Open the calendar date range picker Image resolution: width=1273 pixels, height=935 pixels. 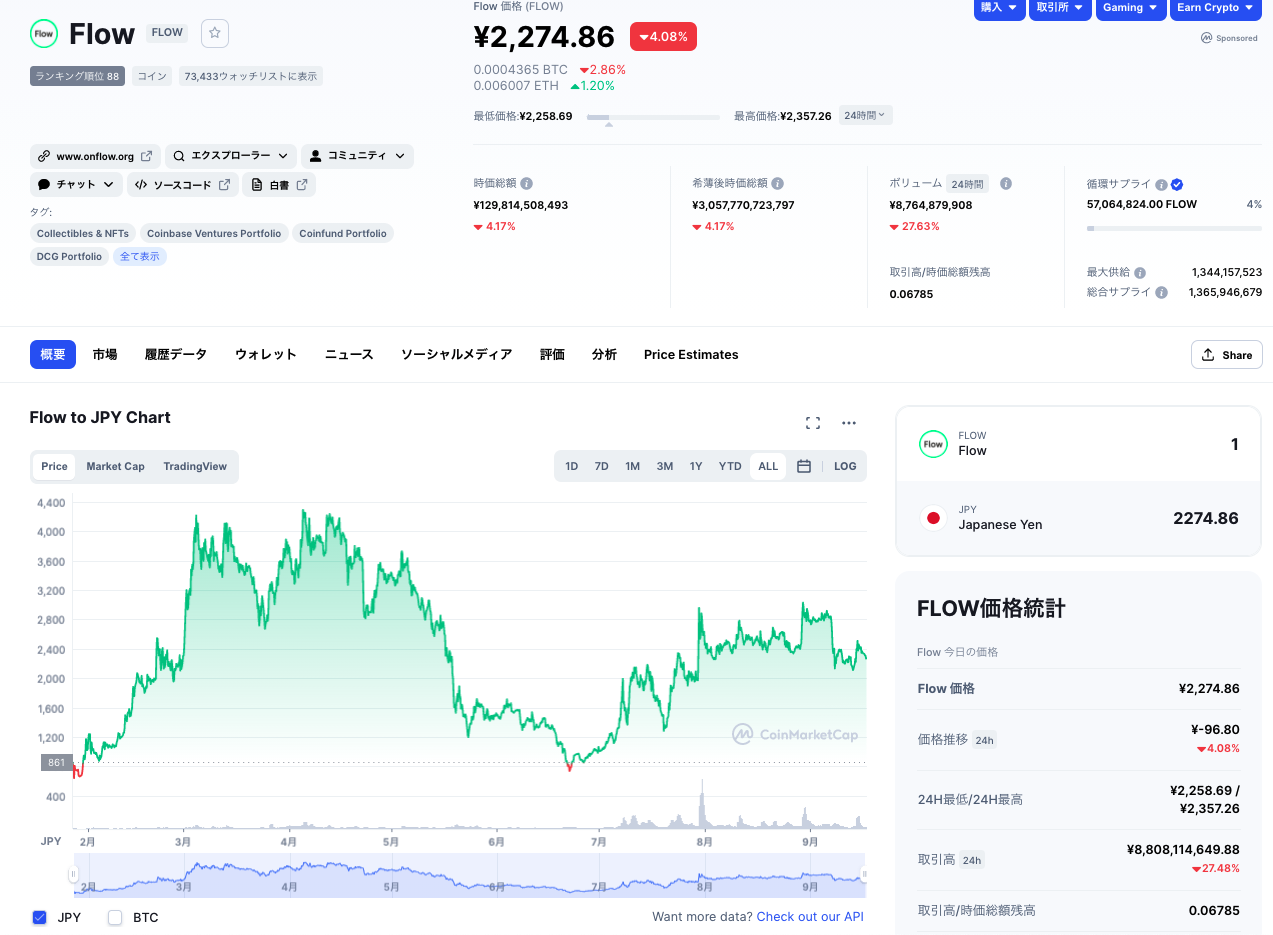pos(804,466)
